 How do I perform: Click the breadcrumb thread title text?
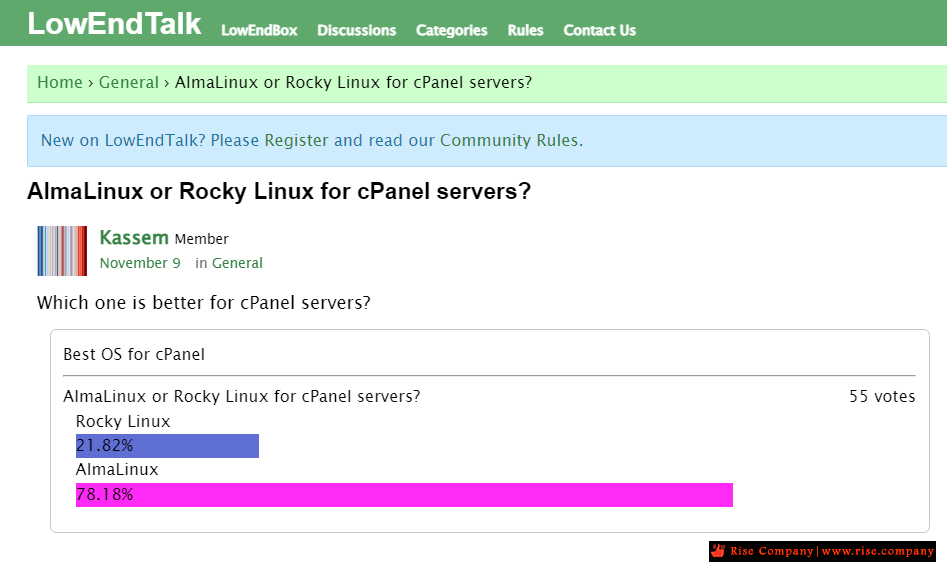coord(353,82)
